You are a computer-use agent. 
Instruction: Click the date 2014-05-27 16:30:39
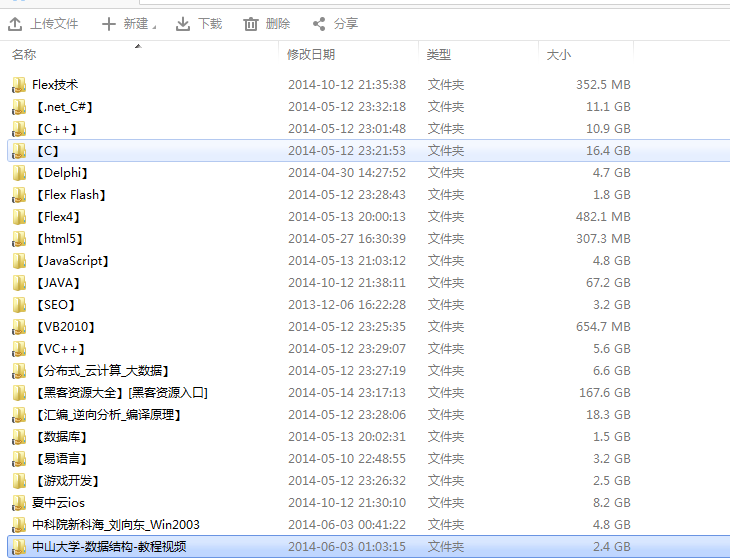[x=347, y=239]
